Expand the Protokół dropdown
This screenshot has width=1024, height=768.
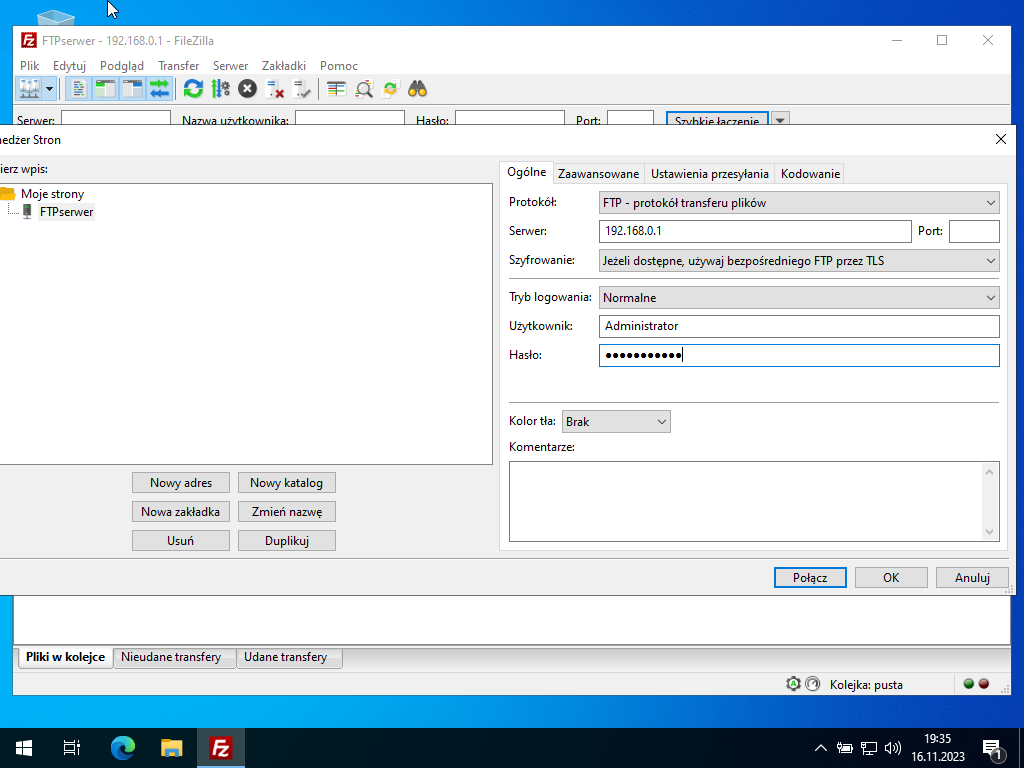click(799, 202)
